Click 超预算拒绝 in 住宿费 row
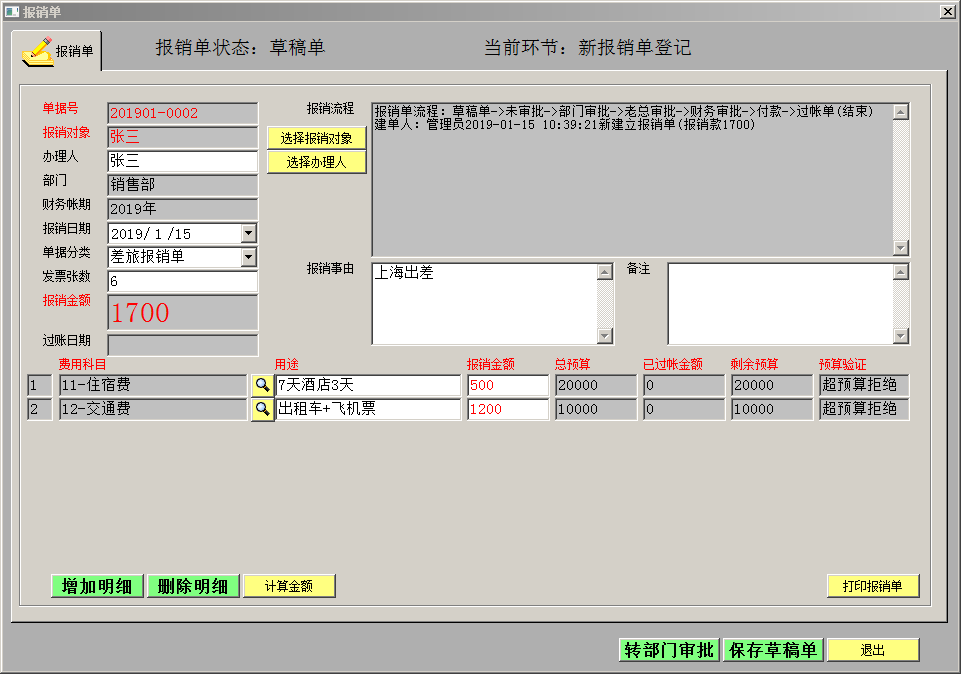Image resolution: width=961 pixels, height=674 pixels. pos(864,385)
